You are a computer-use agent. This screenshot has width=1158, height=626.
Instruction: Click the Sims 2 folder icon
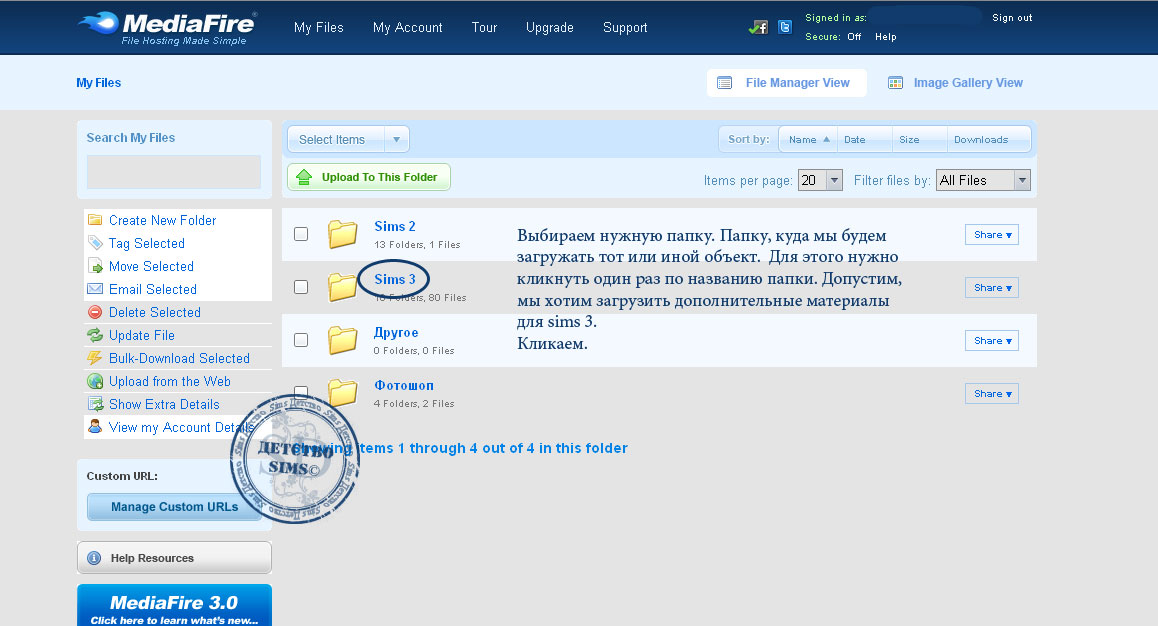click(x=343, y=234)
